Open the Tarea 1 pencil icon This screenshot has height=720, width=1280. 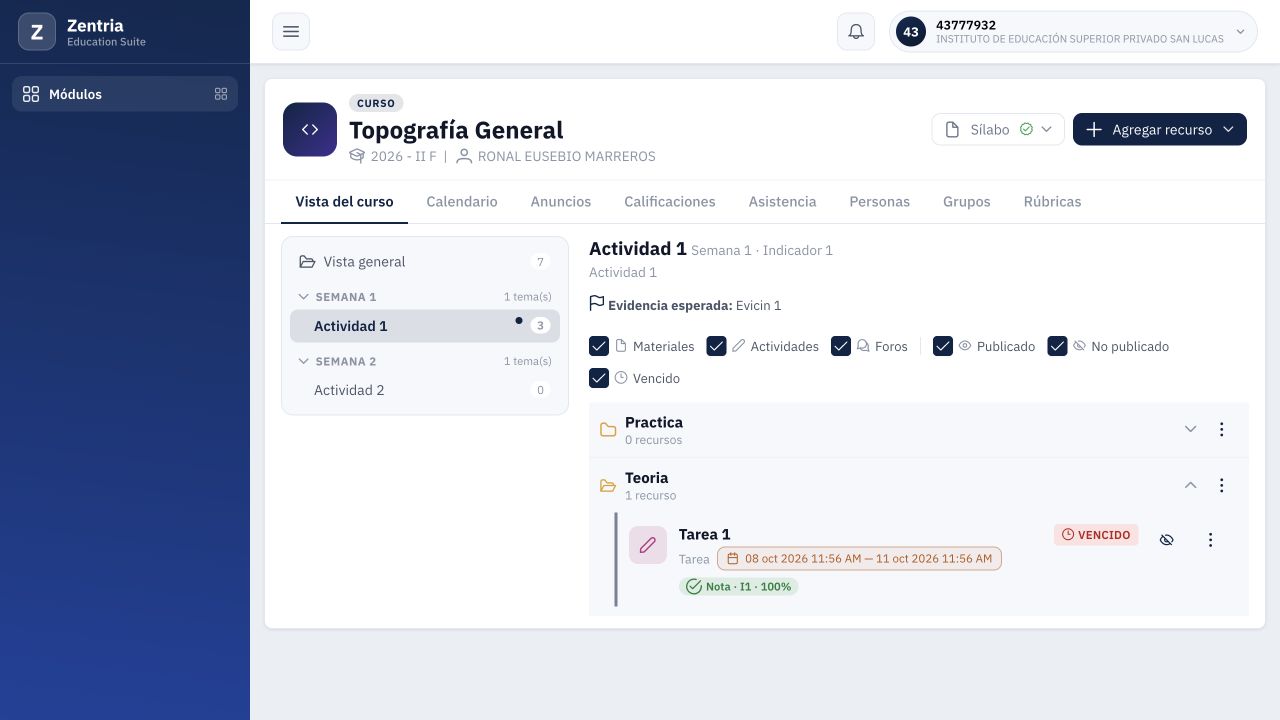point(648,545)
